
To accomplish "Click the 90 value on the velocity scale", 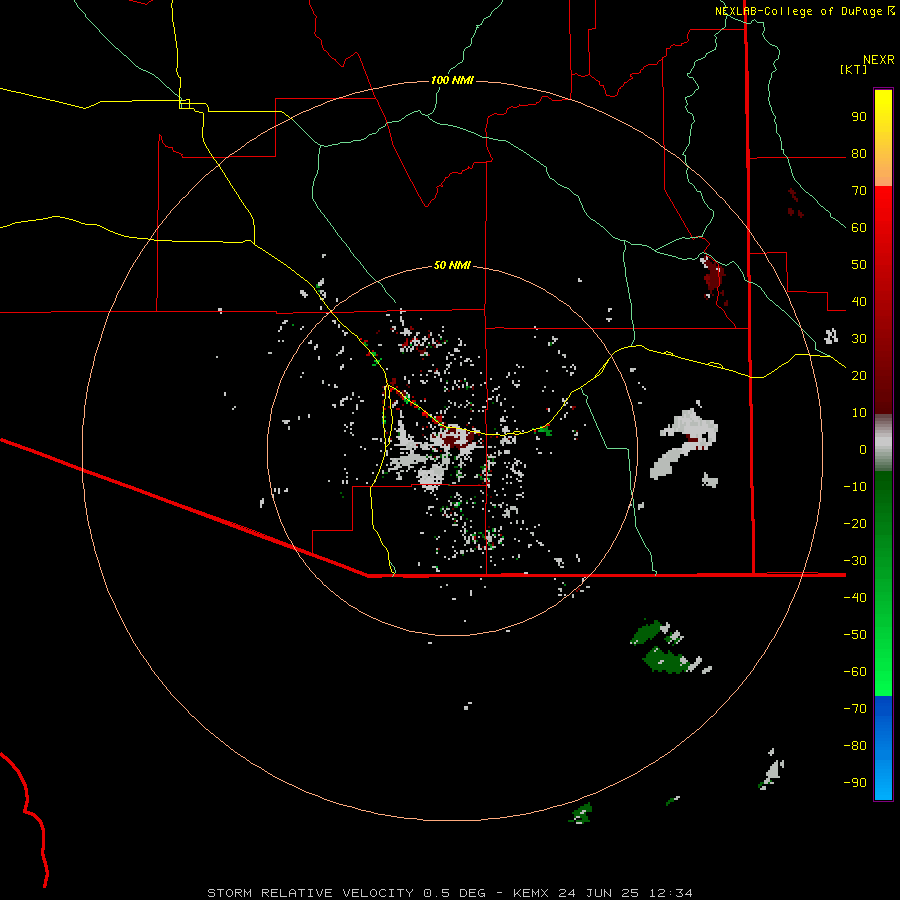I will tap(859, 117).
